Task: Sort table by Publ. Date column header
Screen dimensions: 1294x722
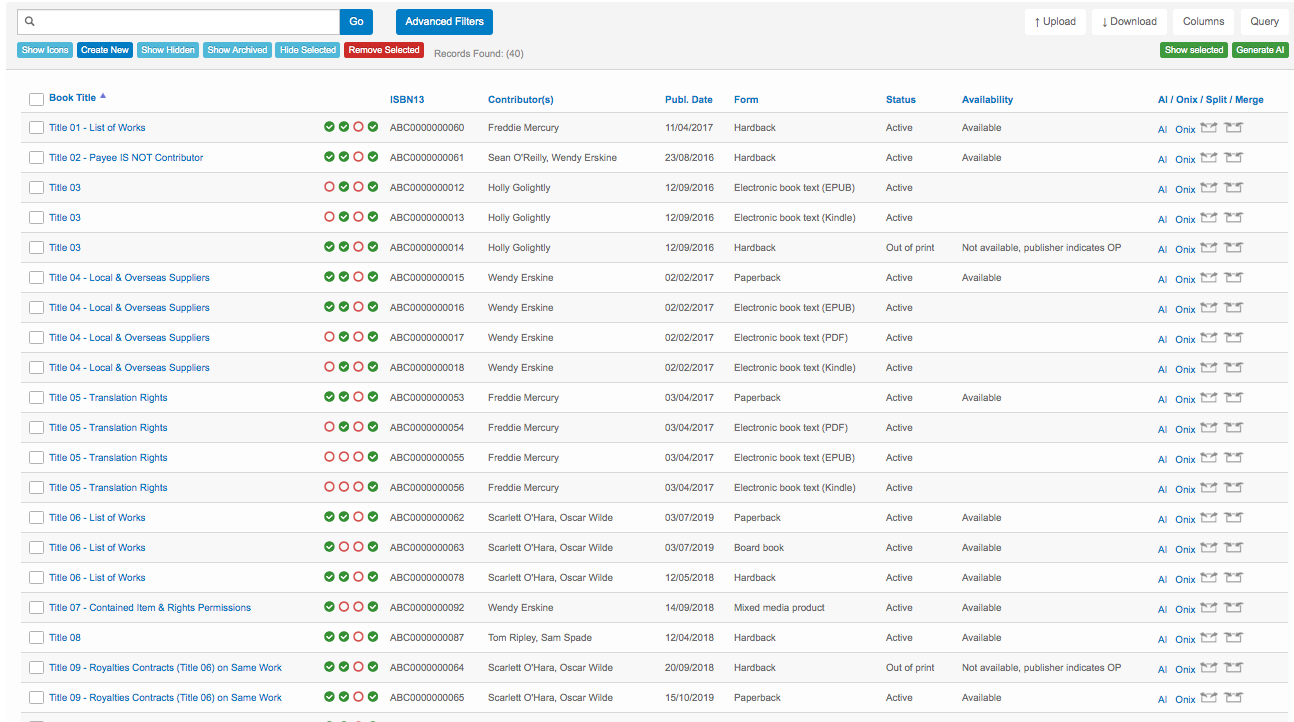Action: click(x=689, y=99)
